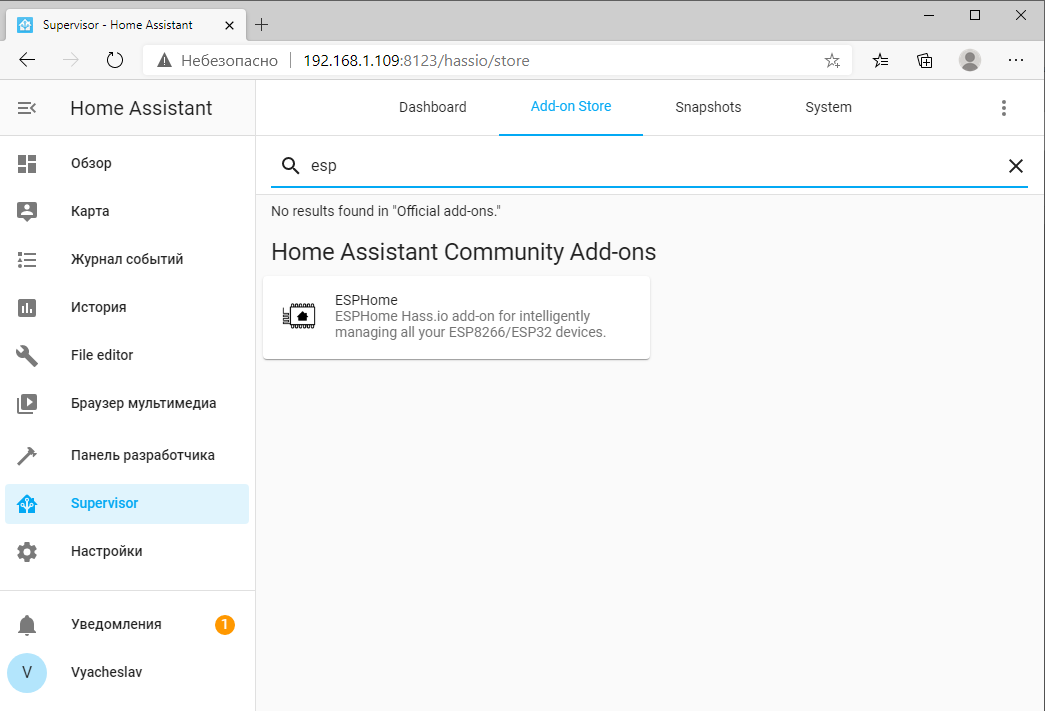The height and width of the screenshot is (711, 1045).
Task: Open the ESPHome add-on card
Action: point(457,317)
